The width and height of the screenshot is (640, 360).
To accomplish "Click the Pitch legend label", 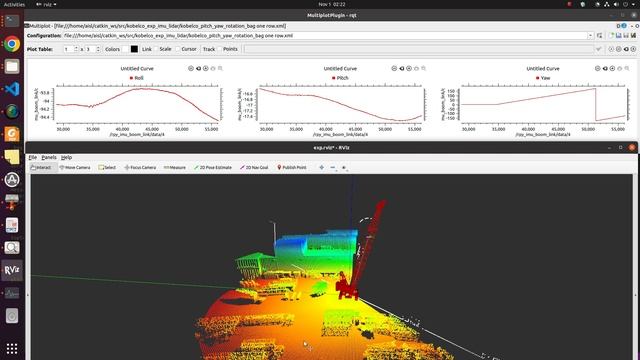I will click(x=340, y=78).
